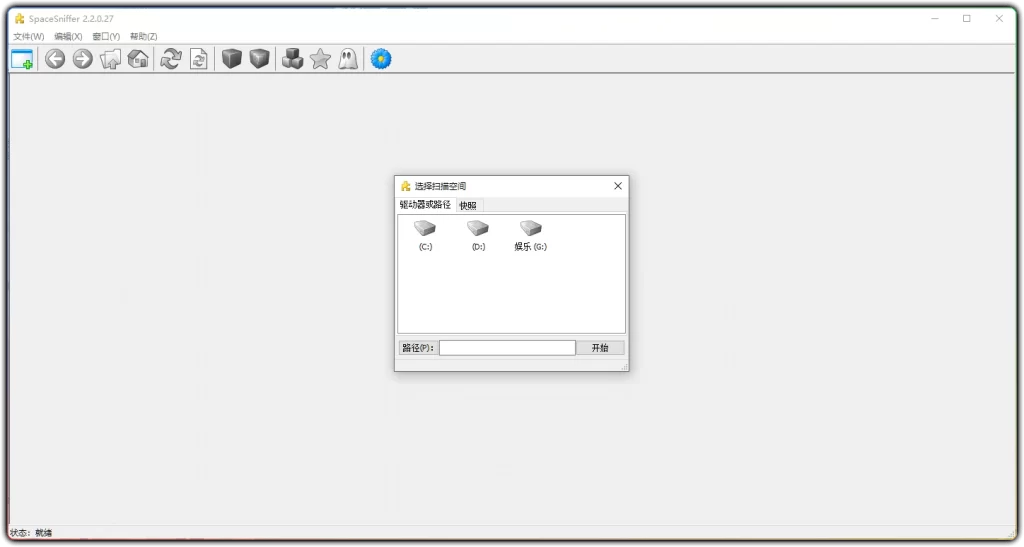Screen dimensions: 1024x547
Task: Maximize the SpaceSniffer window
Action: click(967, 19)
